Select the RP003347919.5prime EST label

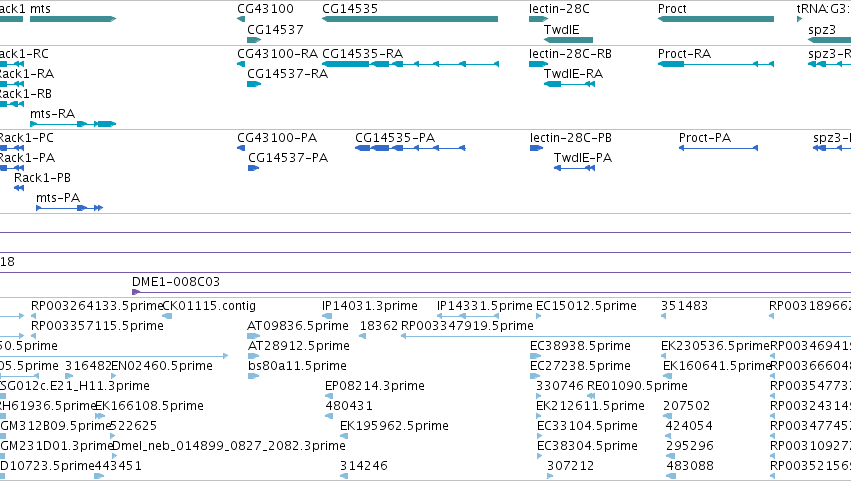[x=467, y=326]
